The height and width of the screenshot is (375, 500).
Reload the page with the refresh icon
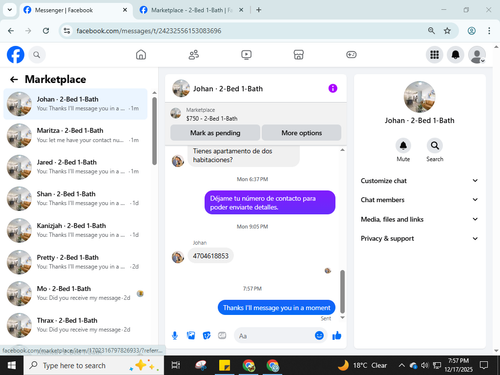pos(46,31)
